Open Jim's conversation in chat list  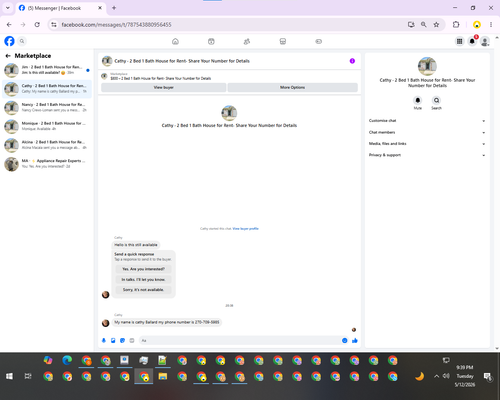click(x=47, y=70)
